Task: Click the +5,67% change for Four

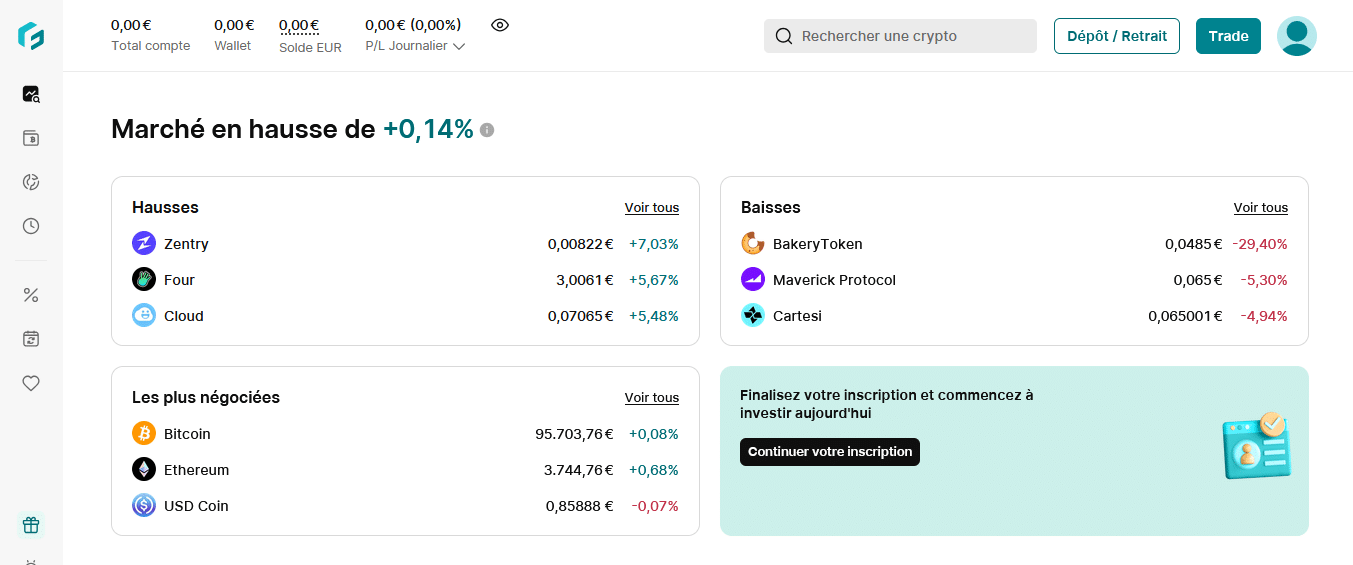Action: [654, 280]
